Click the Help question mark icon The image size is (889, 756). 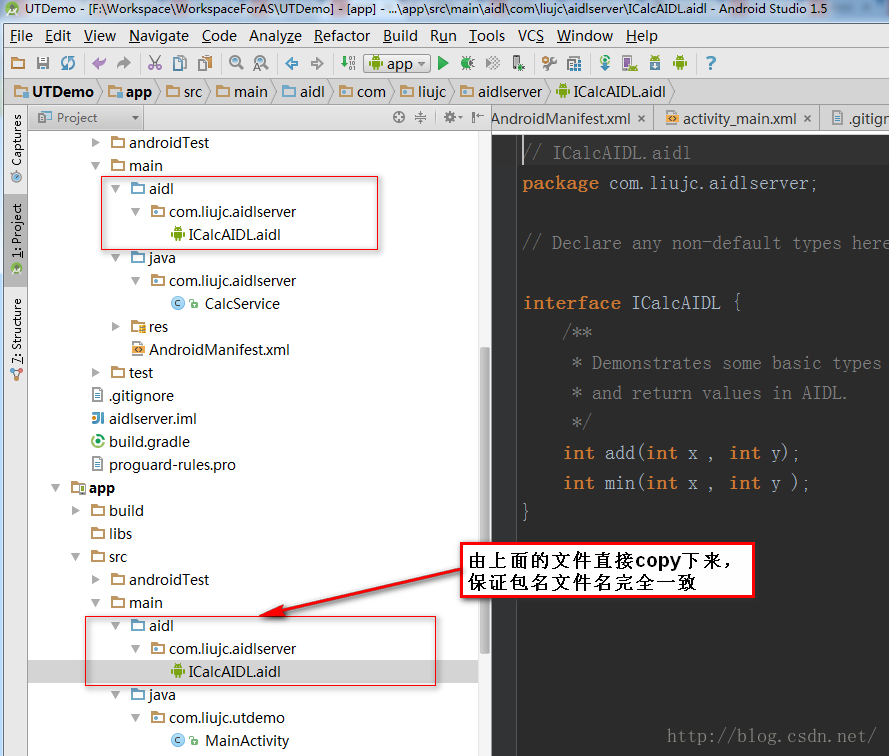pyautogui.click(x=710, y=63)
